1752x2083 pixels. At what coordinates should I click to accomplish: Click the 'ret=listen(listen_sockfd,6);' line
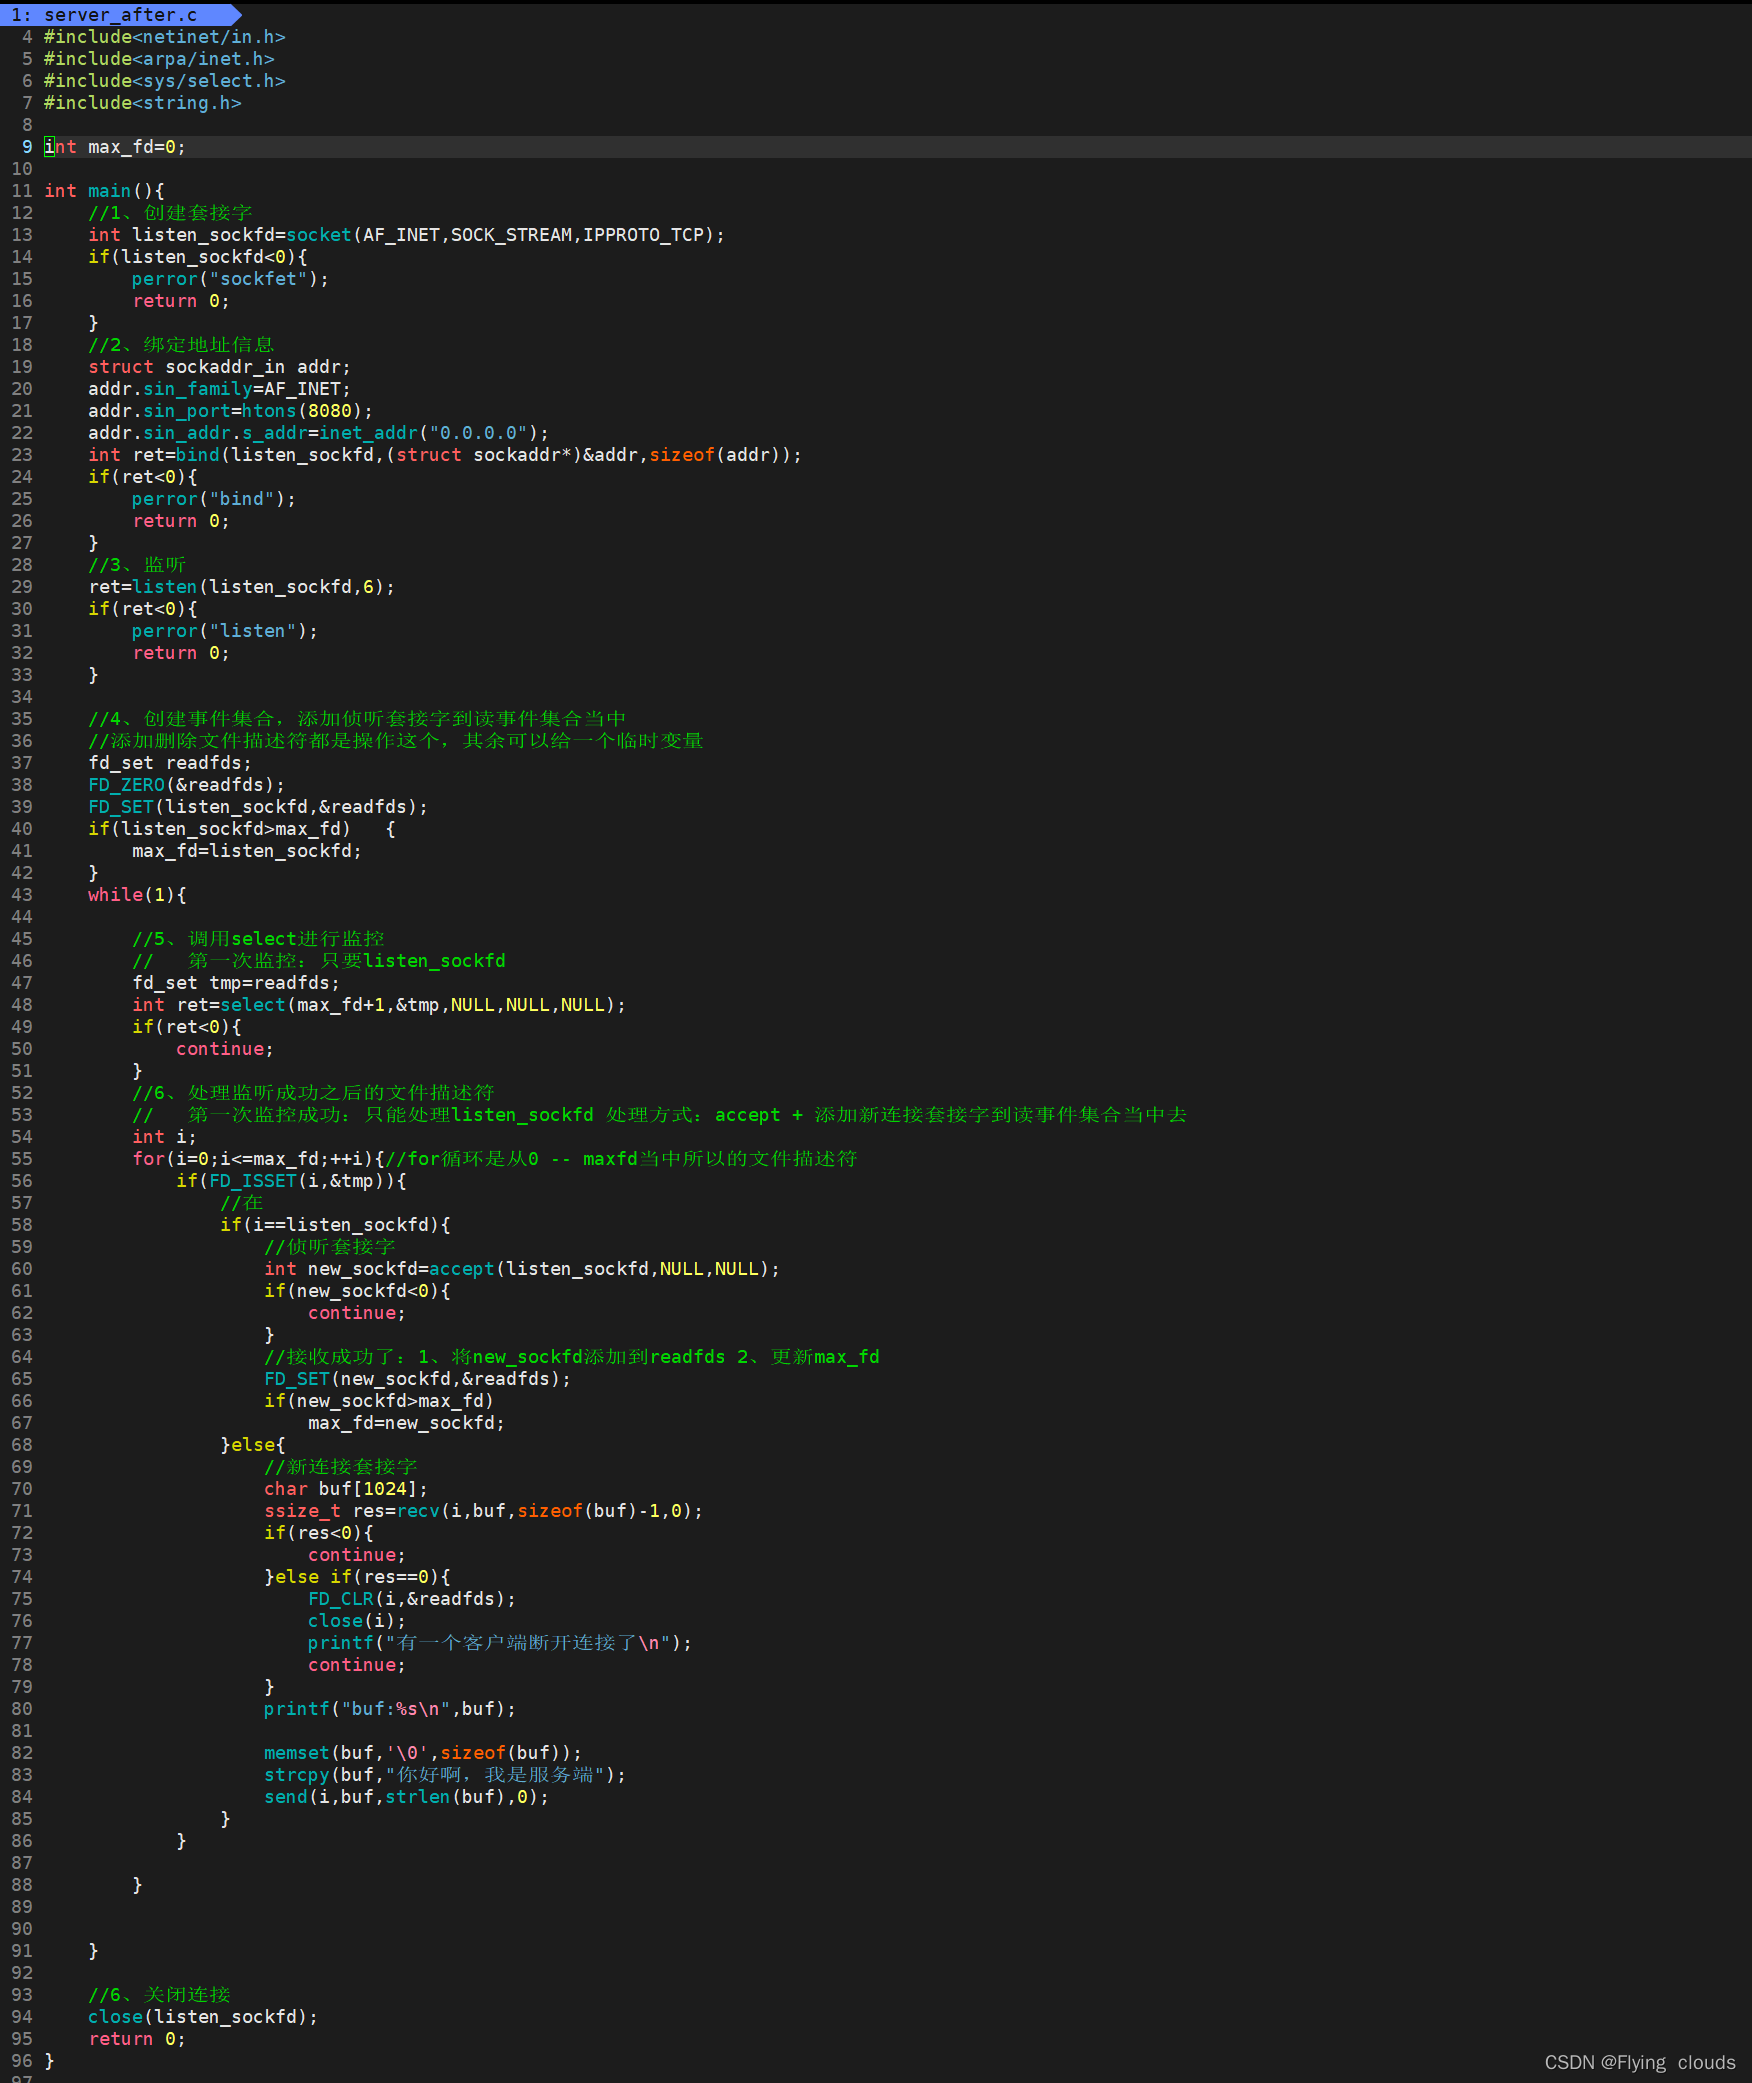[x=241, y=587]
